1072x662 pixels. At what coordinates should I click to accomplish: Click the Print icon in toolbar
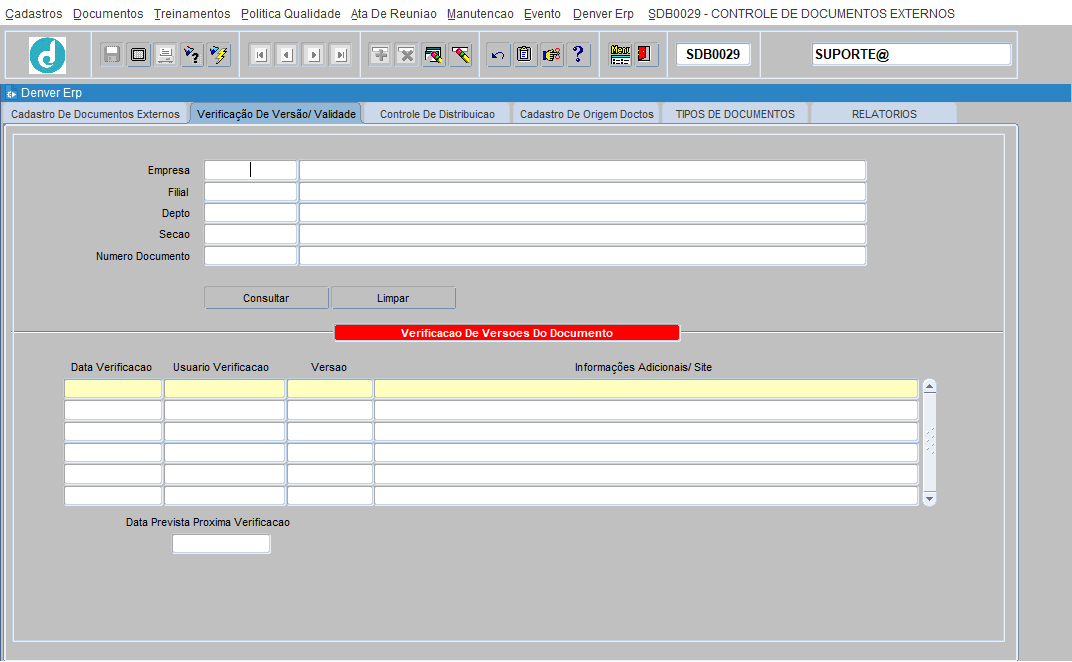166,55
